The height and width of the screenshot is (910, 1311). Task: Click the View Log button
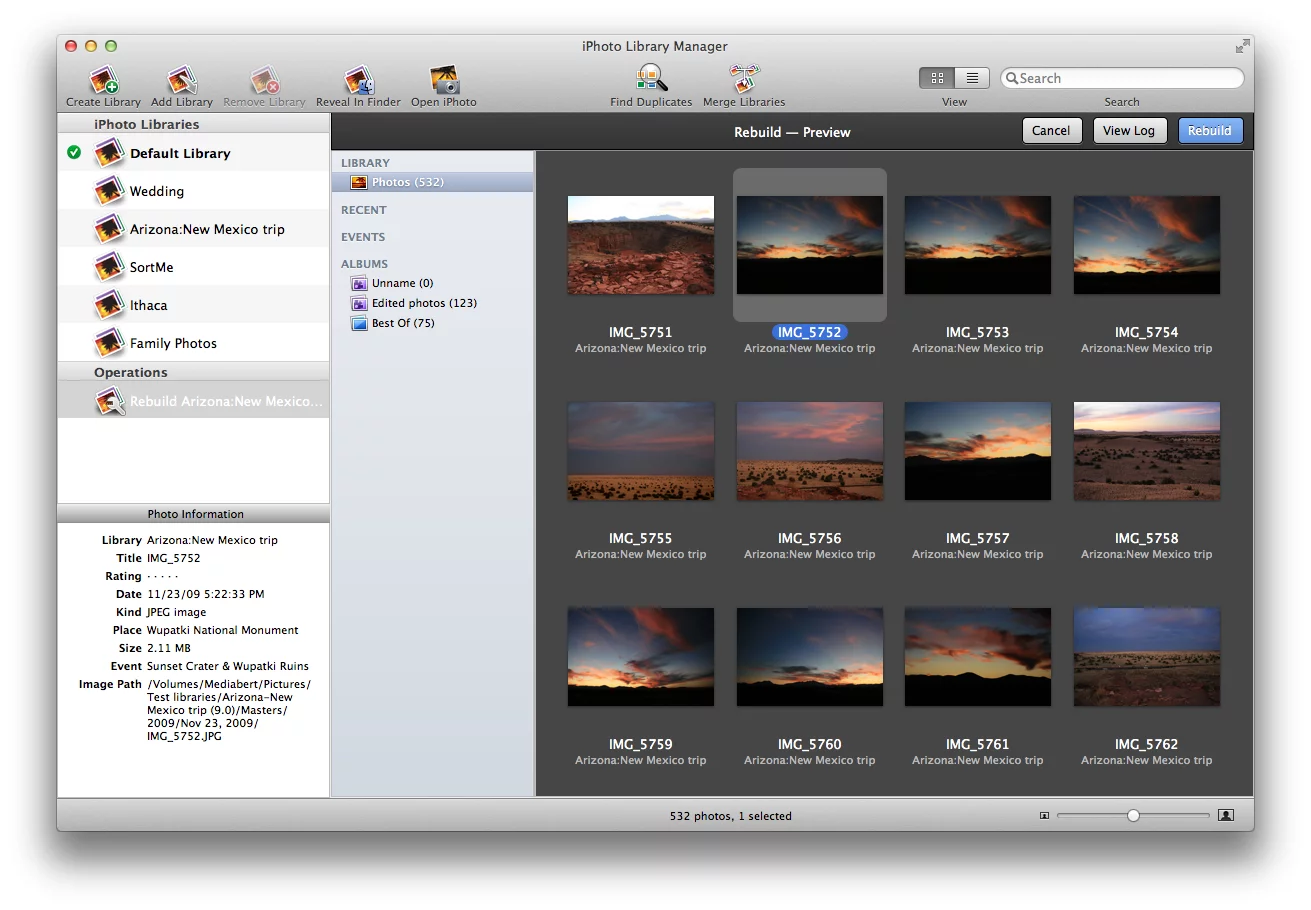[x=1130, y=130]
